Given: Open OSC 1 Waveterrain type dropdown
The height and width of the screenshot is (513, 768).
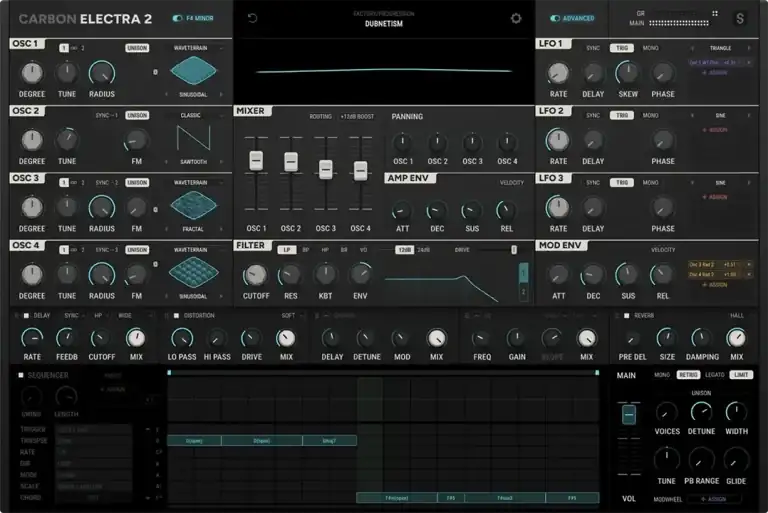Looking at the screenshot, I should [197, 48].
